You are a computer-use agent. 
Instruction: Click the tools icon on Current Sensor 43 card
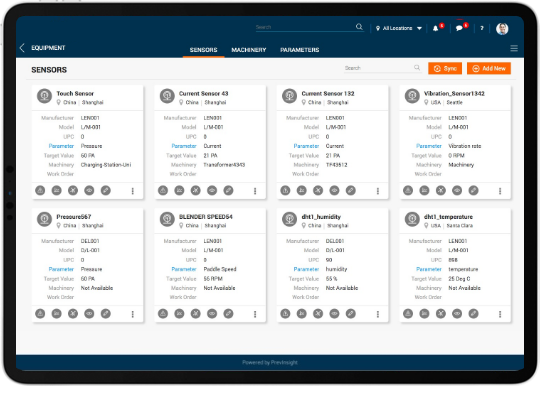pos(196,190)
